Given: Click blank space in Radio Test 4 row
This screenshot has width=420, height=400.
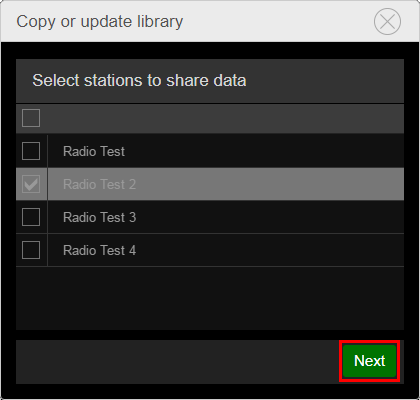Looking at the screenshot, I should (270, 250).
